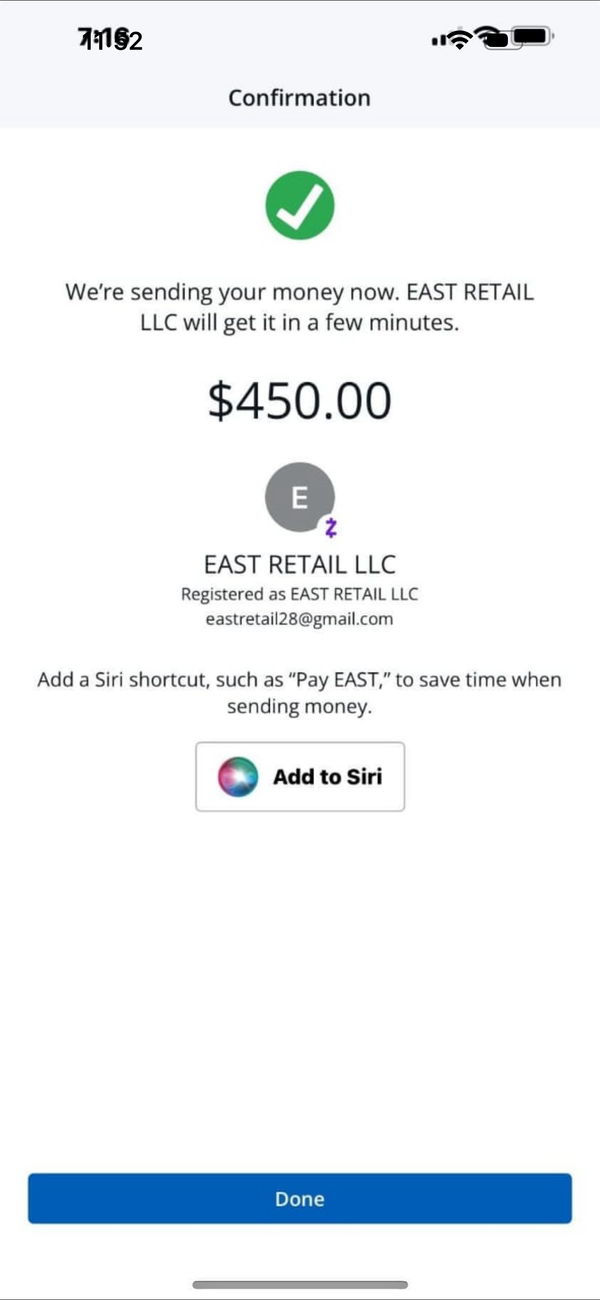The height and width of the screenshot is (1300, 600).
Task: Tap the gray E recipient avatar
Action: 299,498
